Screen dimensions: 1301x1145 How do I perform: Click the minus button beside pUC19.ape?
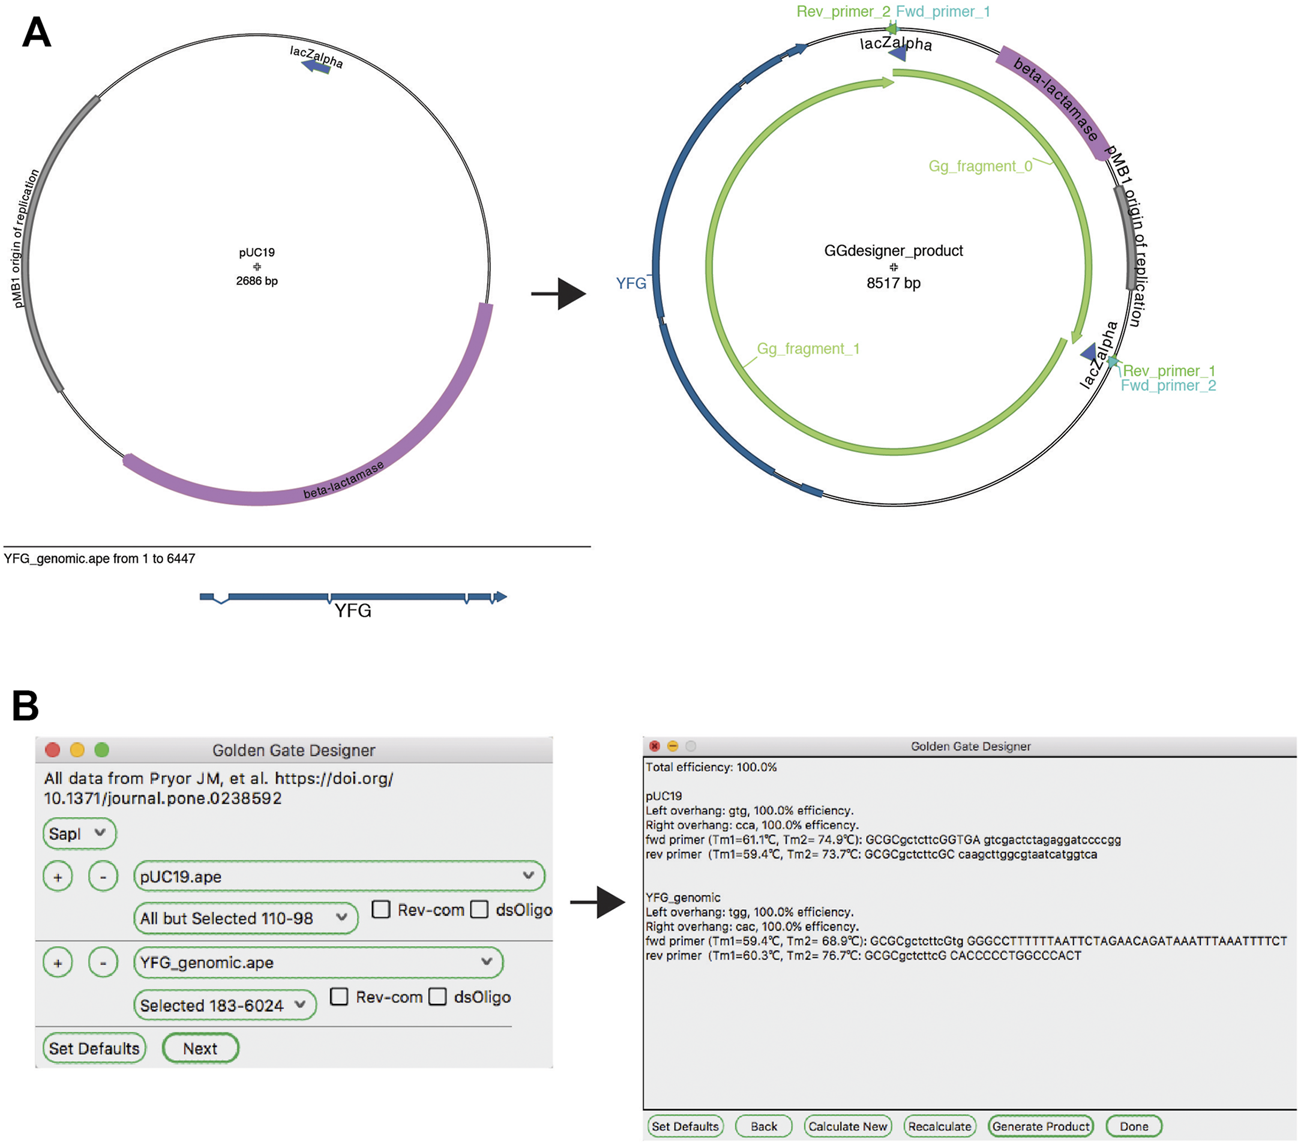(103, 877)
